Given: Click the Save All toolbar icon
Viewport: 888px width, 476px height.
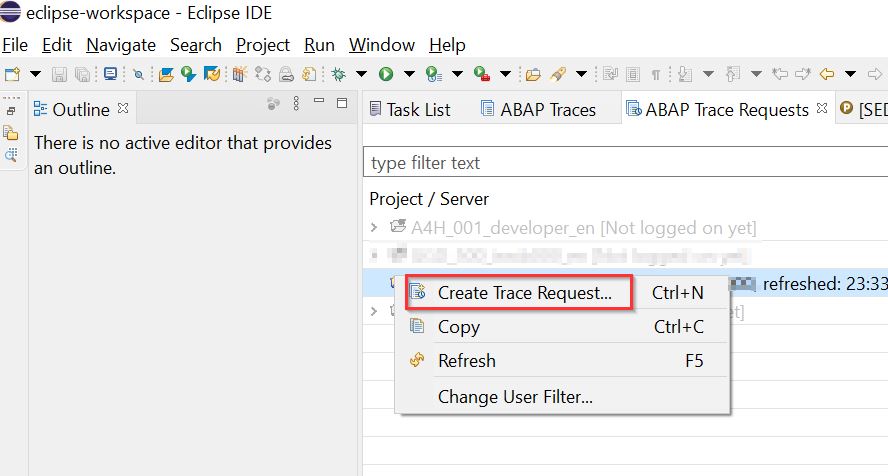Looking at the screenshot, I should [x=83, y=74].
